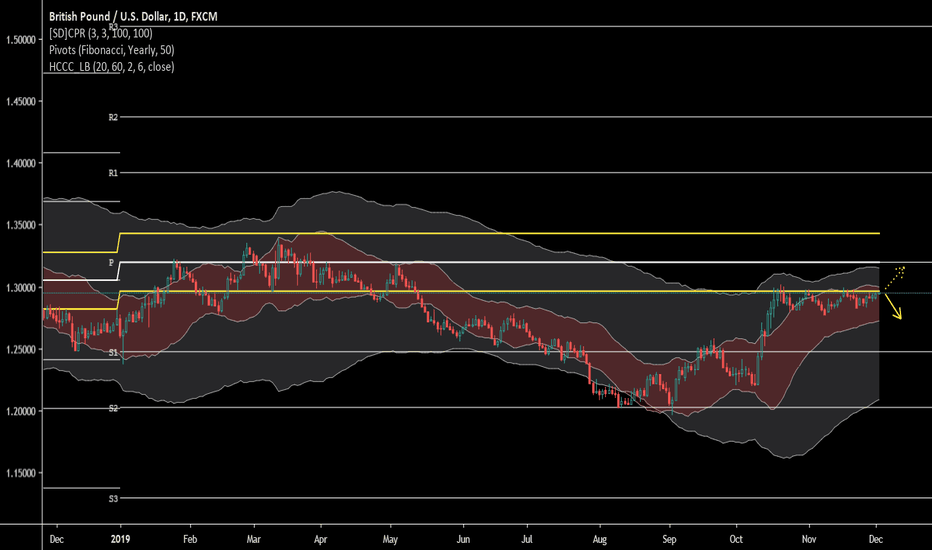Image resolution: width=932 pixels, height=550 pixels.
Task: Click the May label on time axis
Action: click(x=391, y=537)
